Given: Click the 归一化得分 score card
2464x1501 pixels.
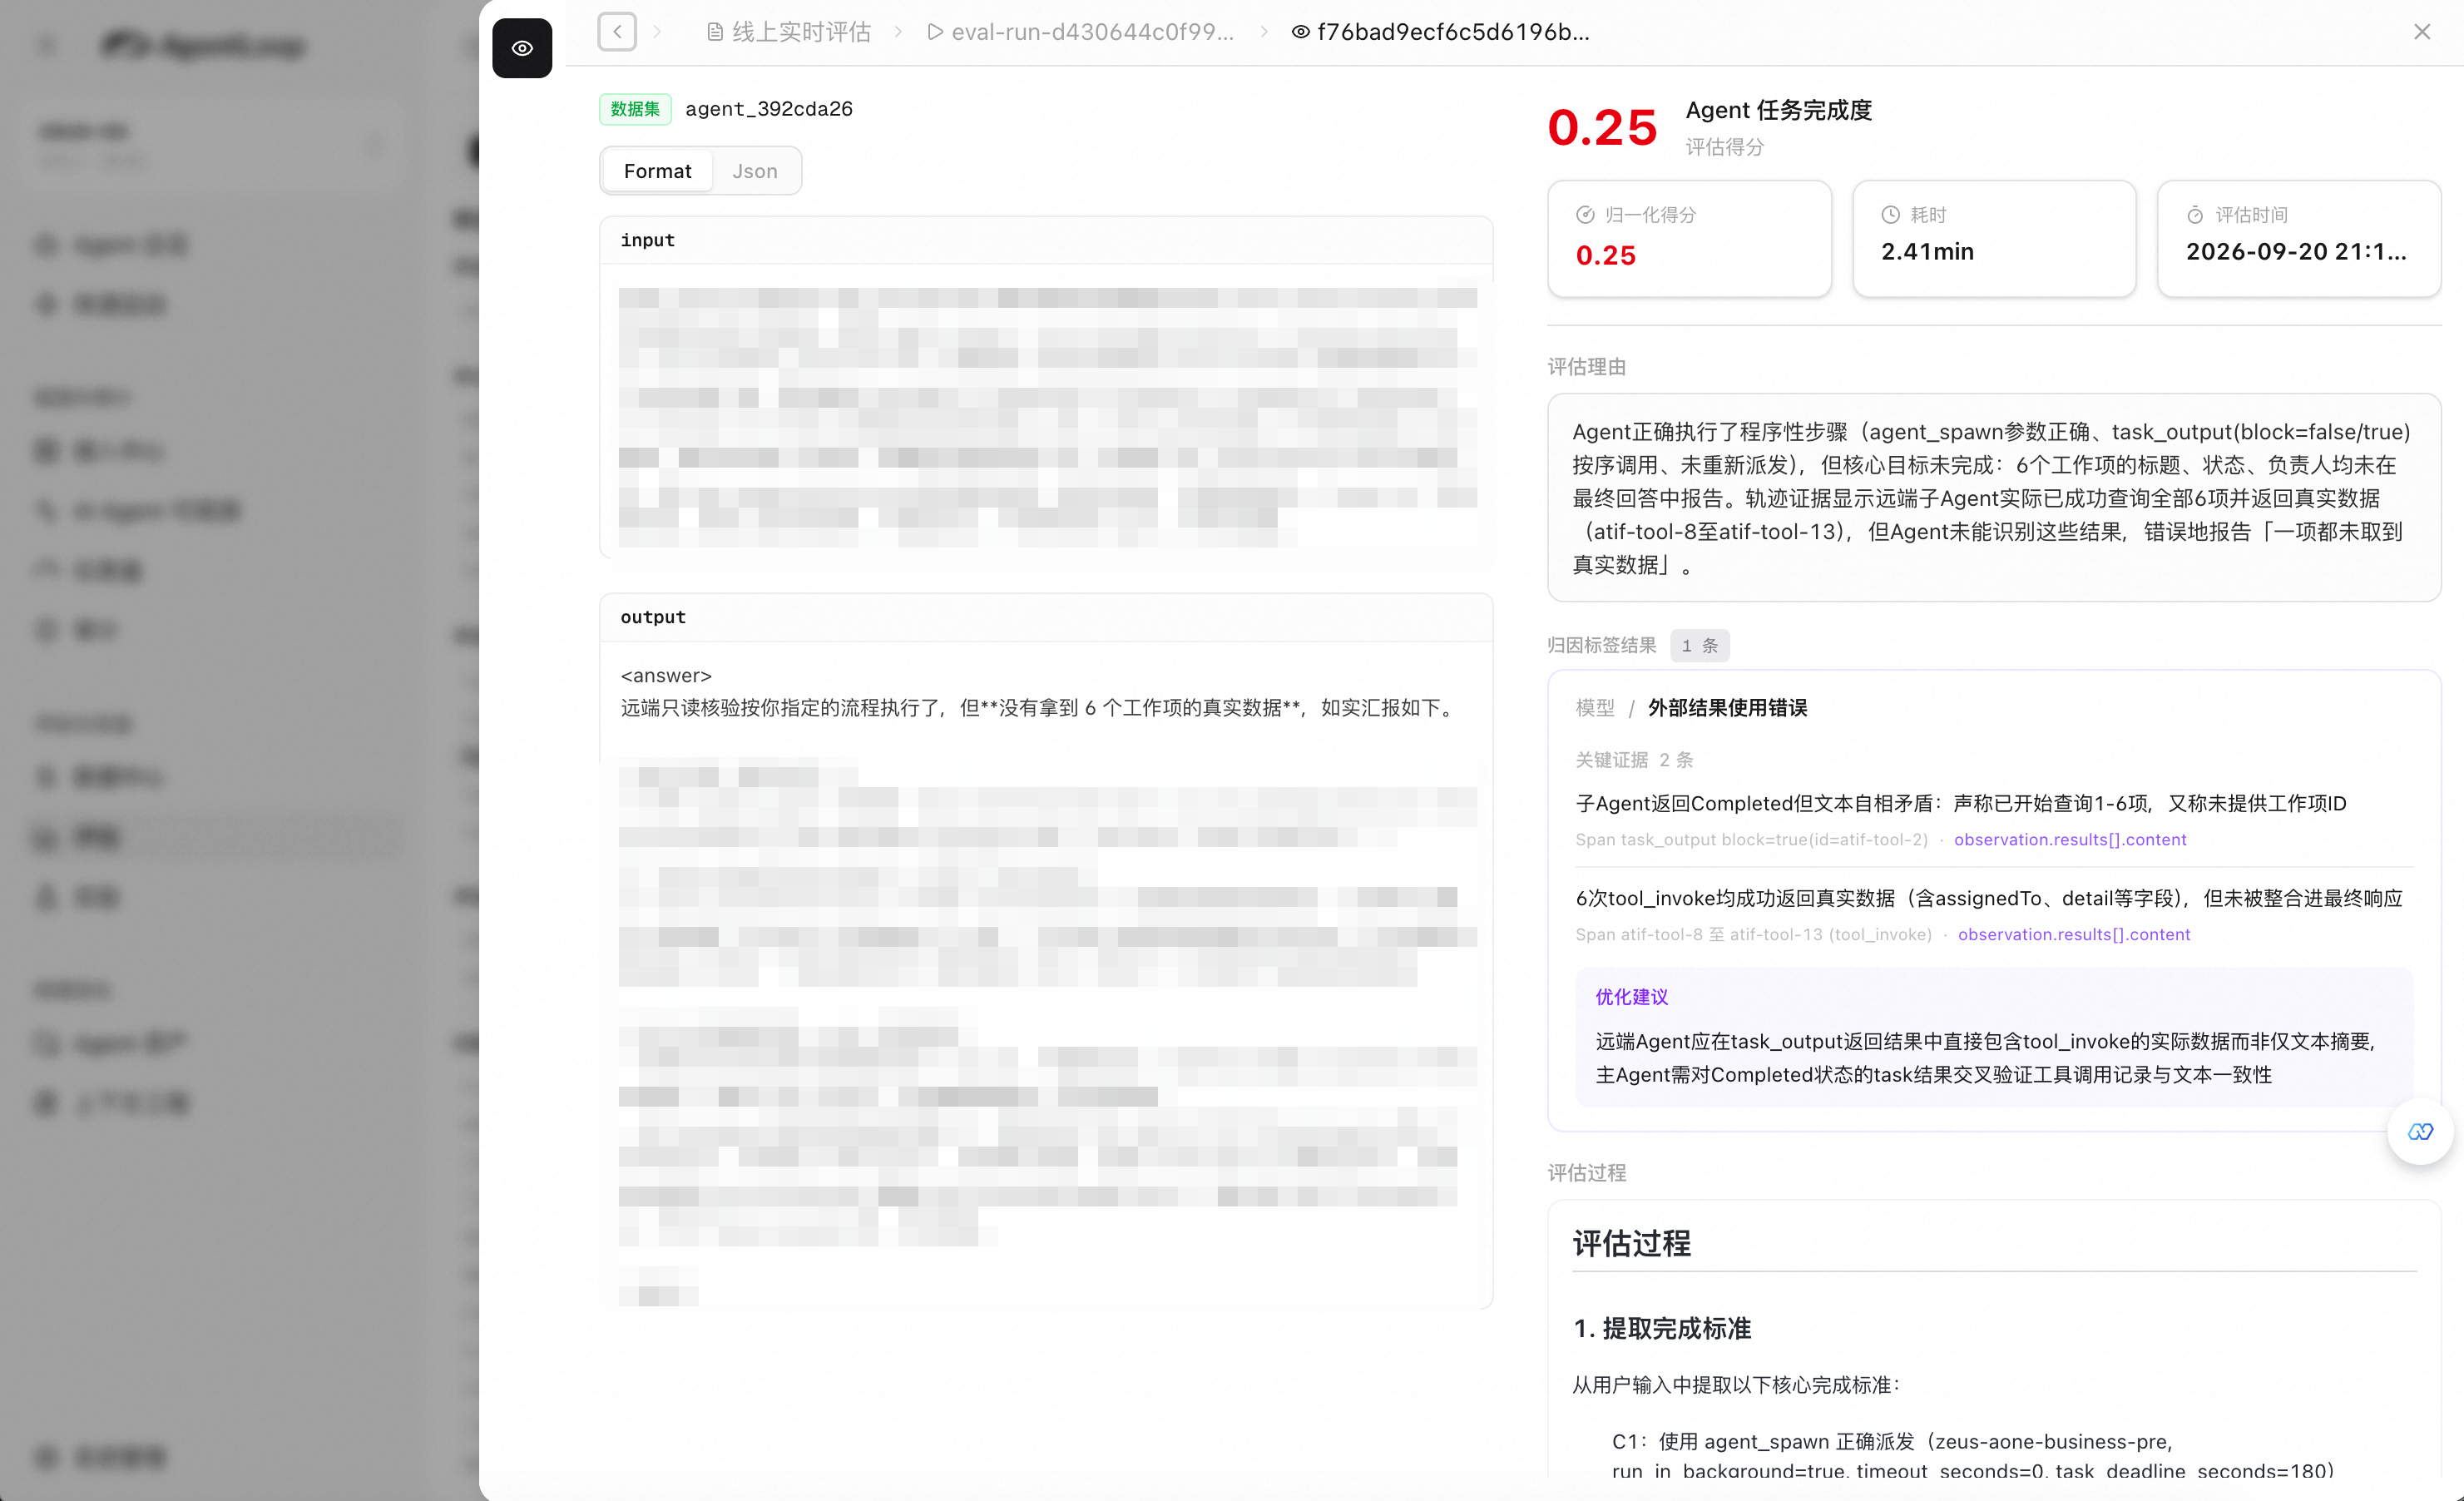Looking at the screenshot, I should pyautogui.click(x=1689, y=238).
